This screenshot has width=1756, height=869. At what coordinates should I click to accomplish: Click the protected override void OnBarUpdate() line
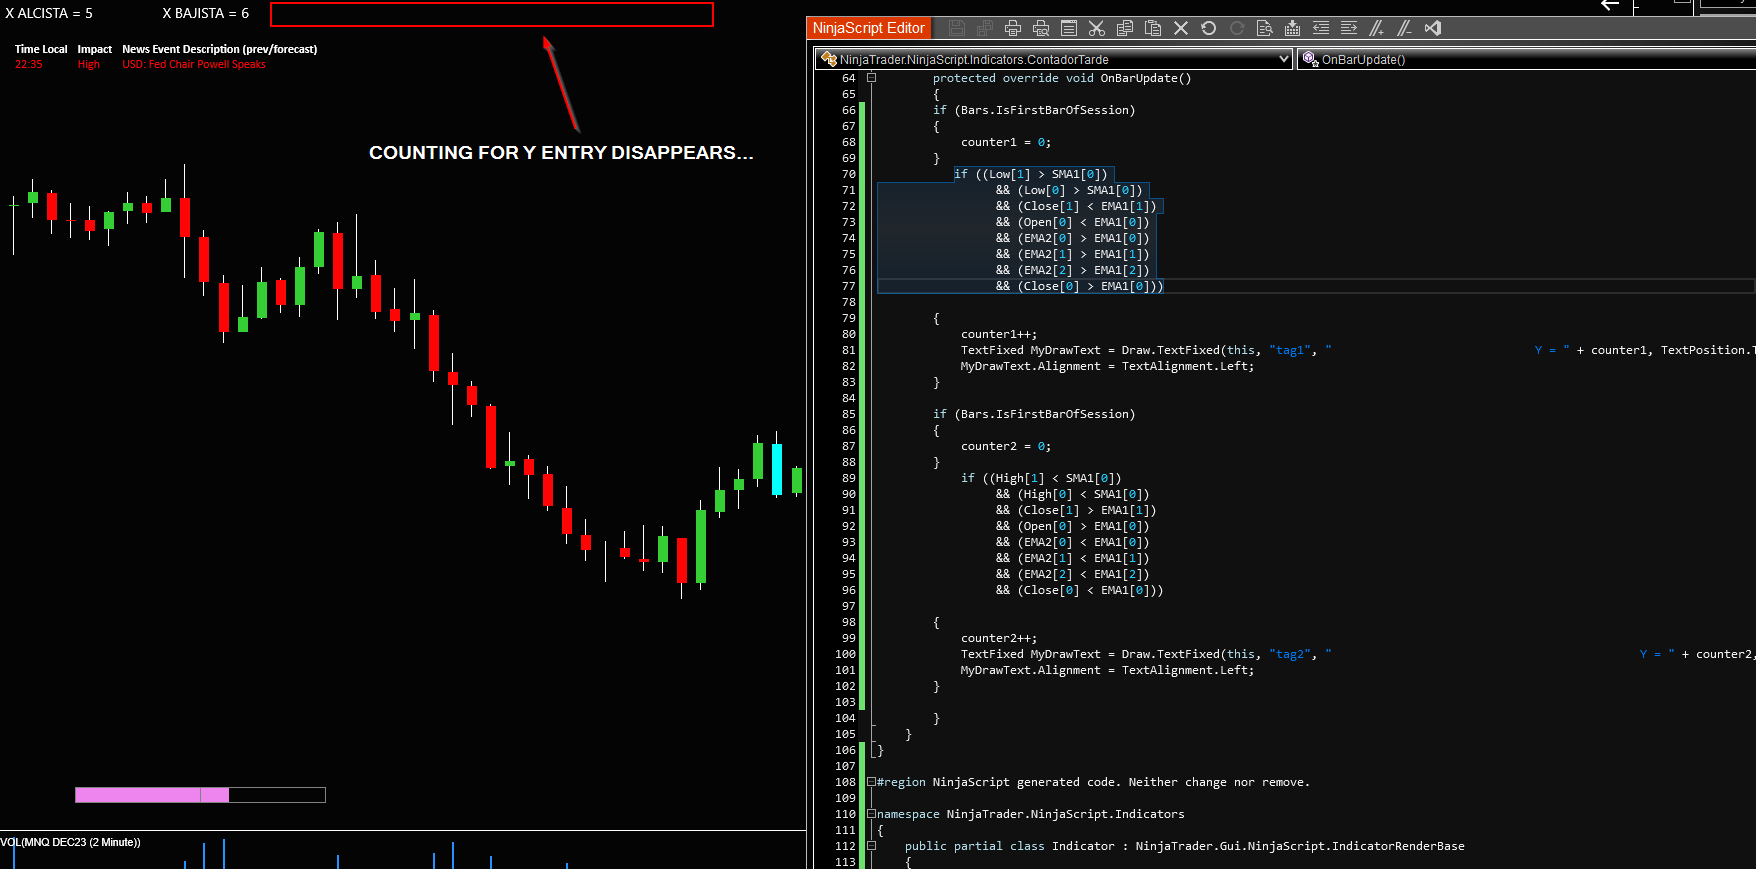[1062, 78]
